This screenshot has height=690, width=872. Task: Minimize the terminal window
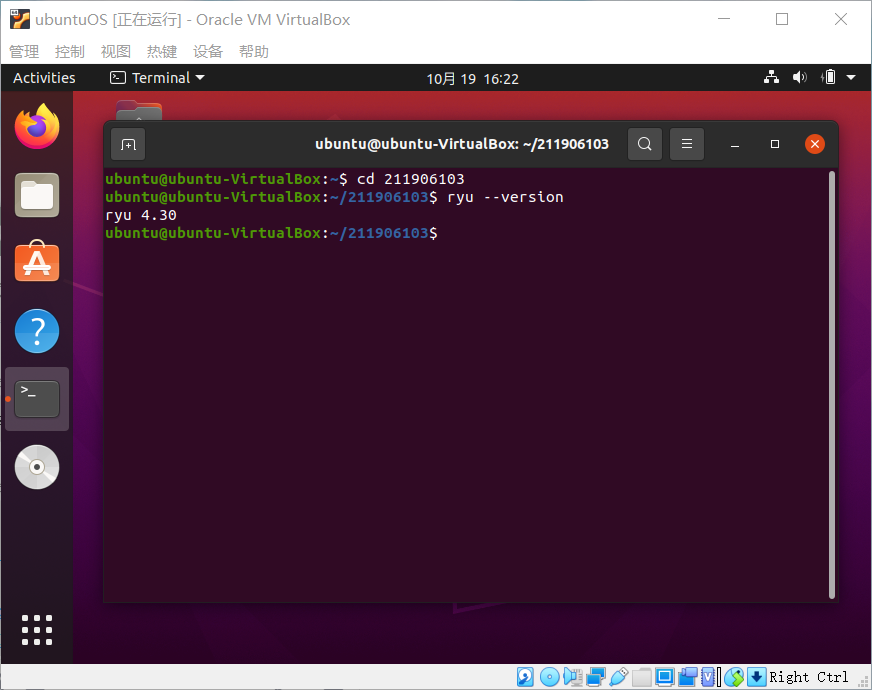click(735, 145)
